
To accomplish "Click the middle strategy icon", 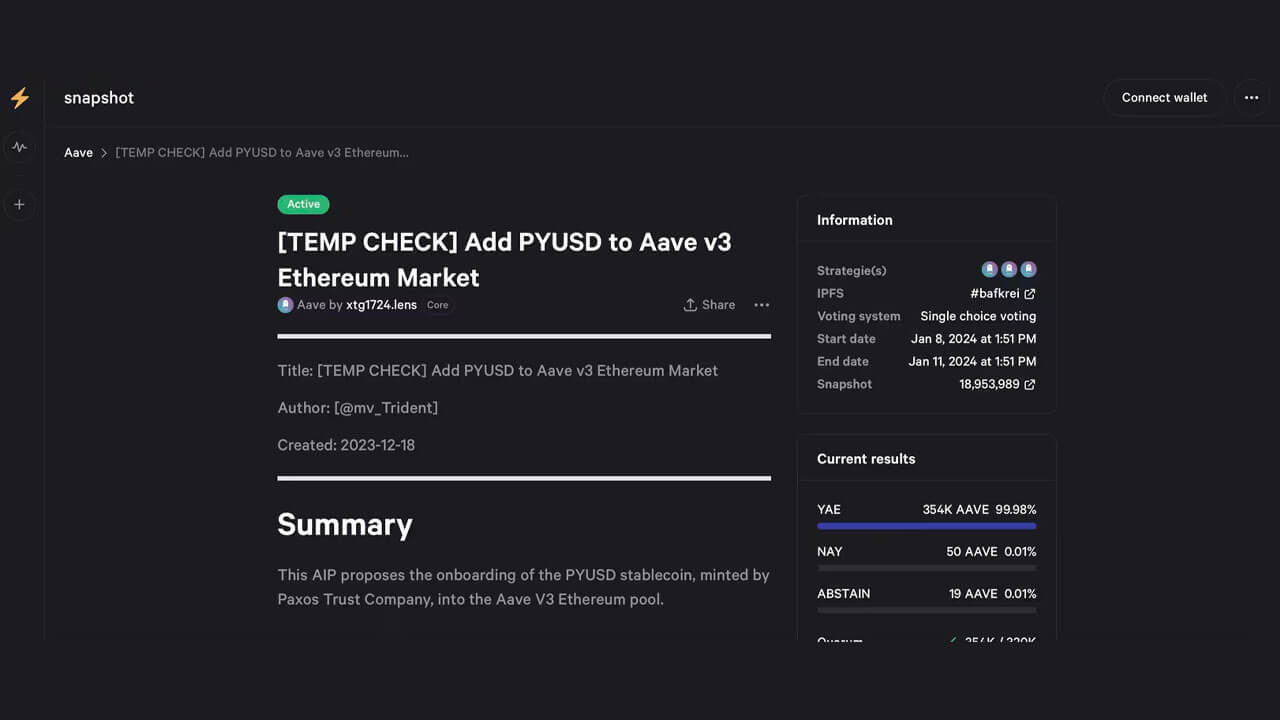I will [x=1009, y=270].
